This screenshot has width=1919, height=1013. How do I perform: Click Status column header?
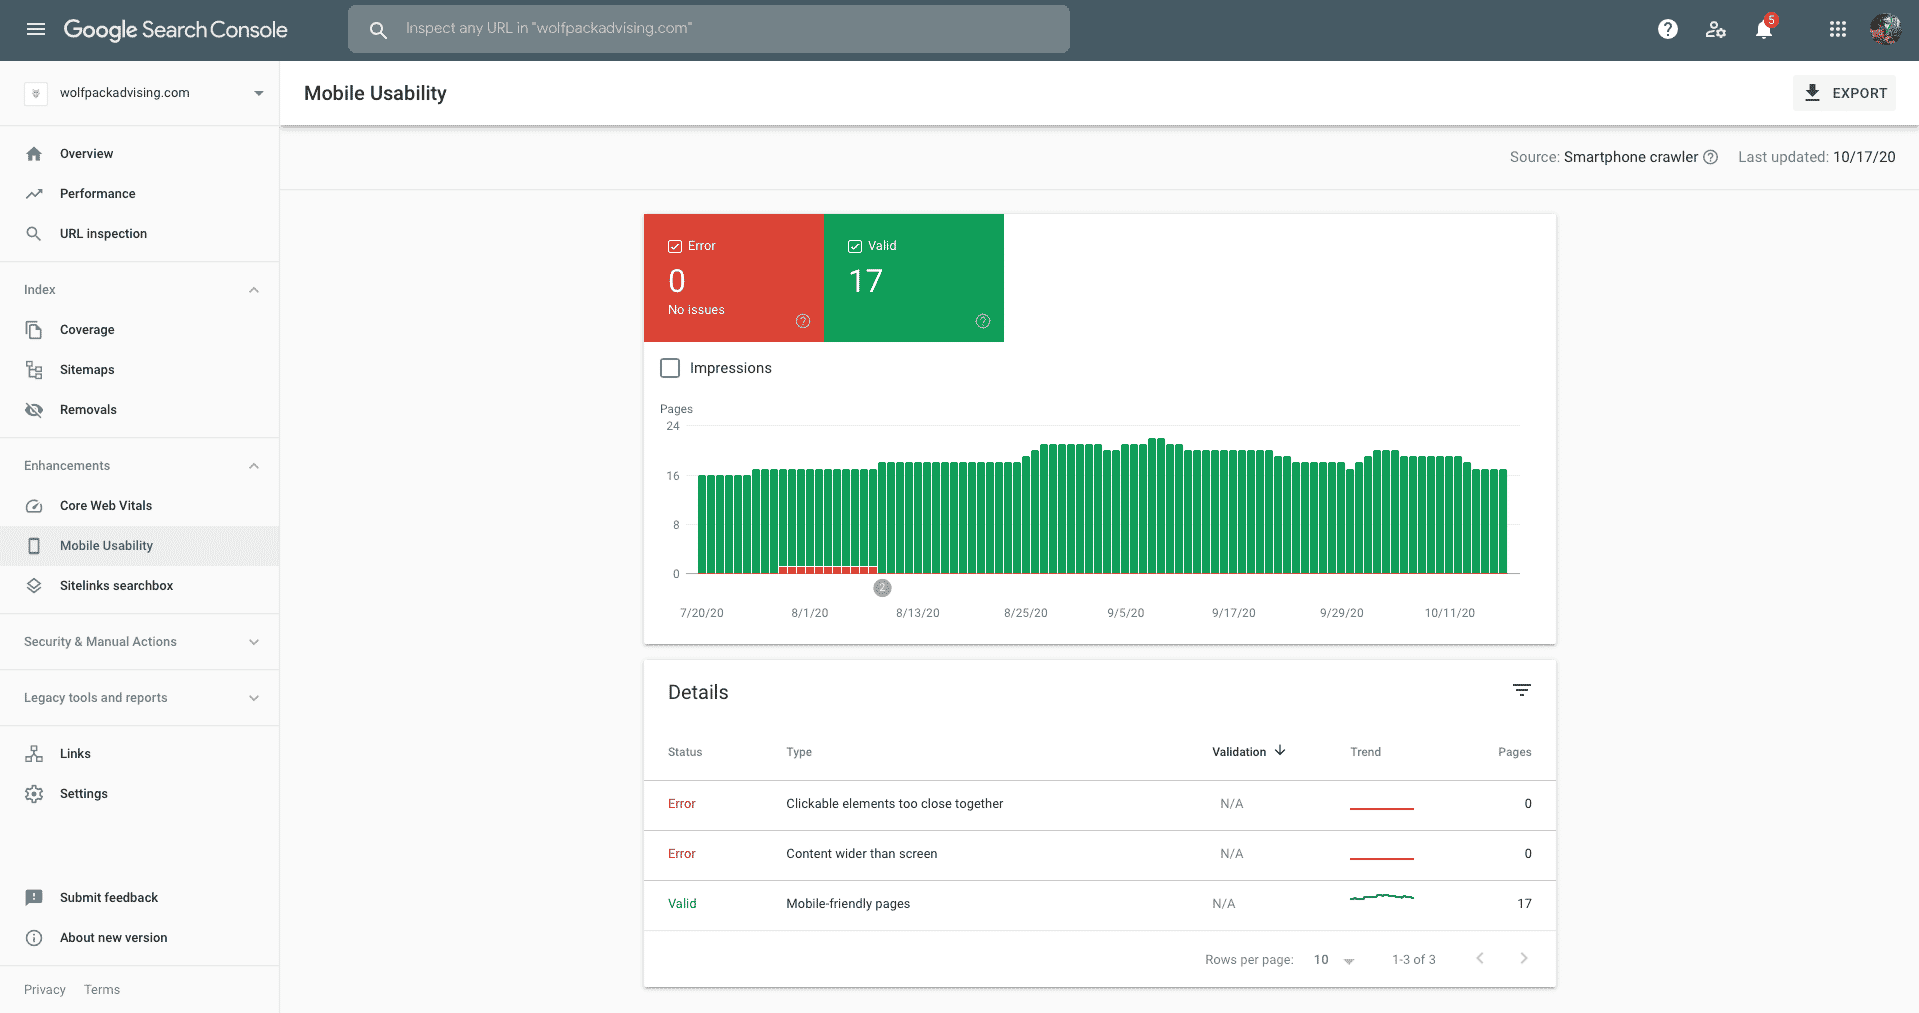[x=685, y=752]
